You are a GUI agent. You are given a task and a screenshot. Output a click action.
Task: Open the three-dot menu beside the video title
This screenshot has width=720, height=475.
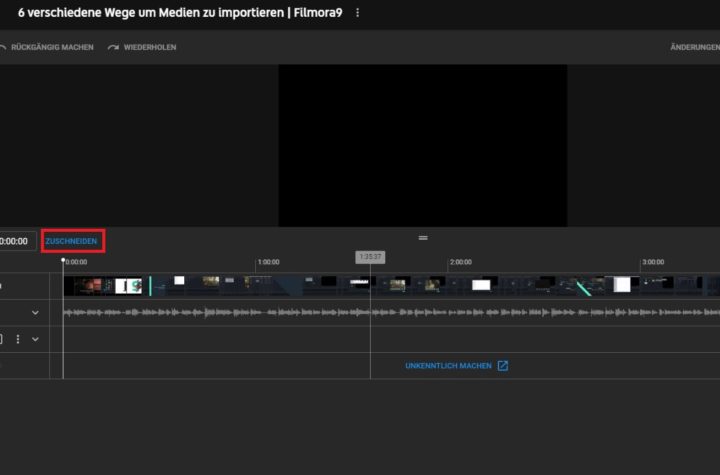click(357, 13)
